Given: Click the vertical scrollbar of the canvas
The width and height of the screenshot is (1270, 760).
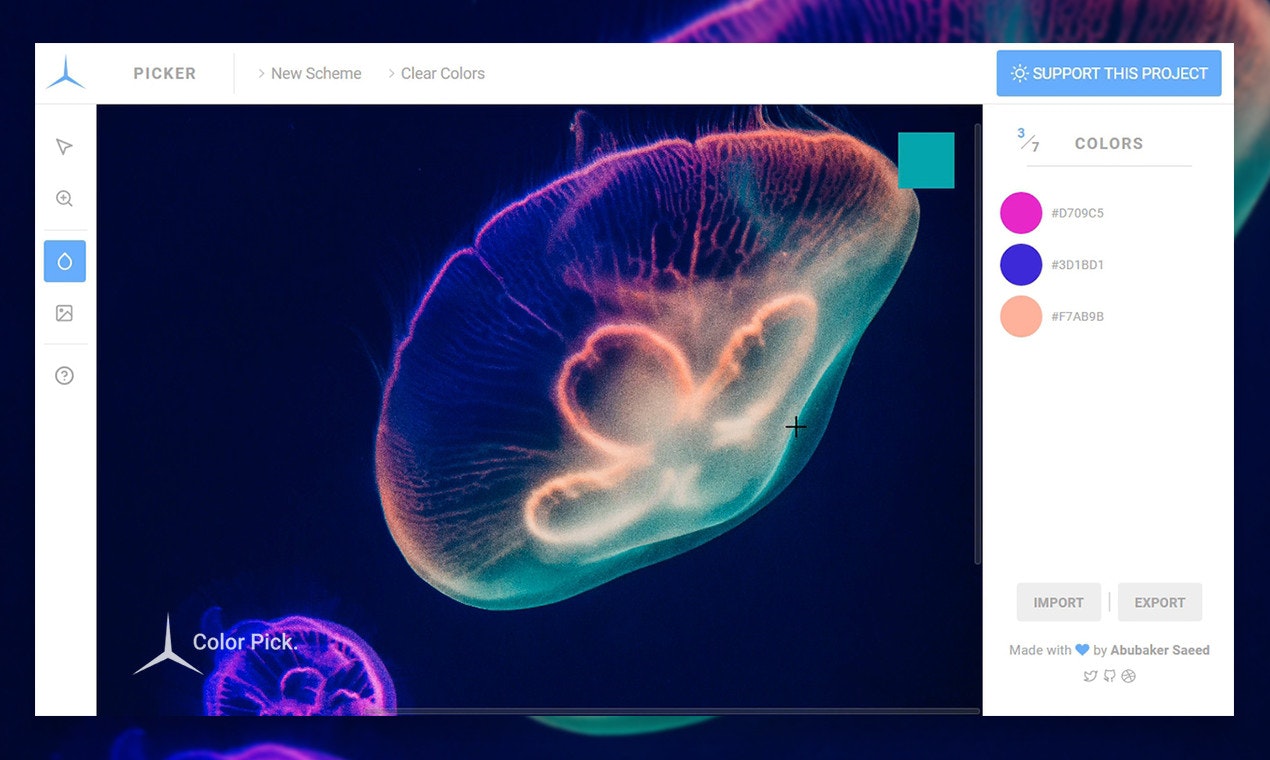Looking at the screenshot, I should point(977,344).
